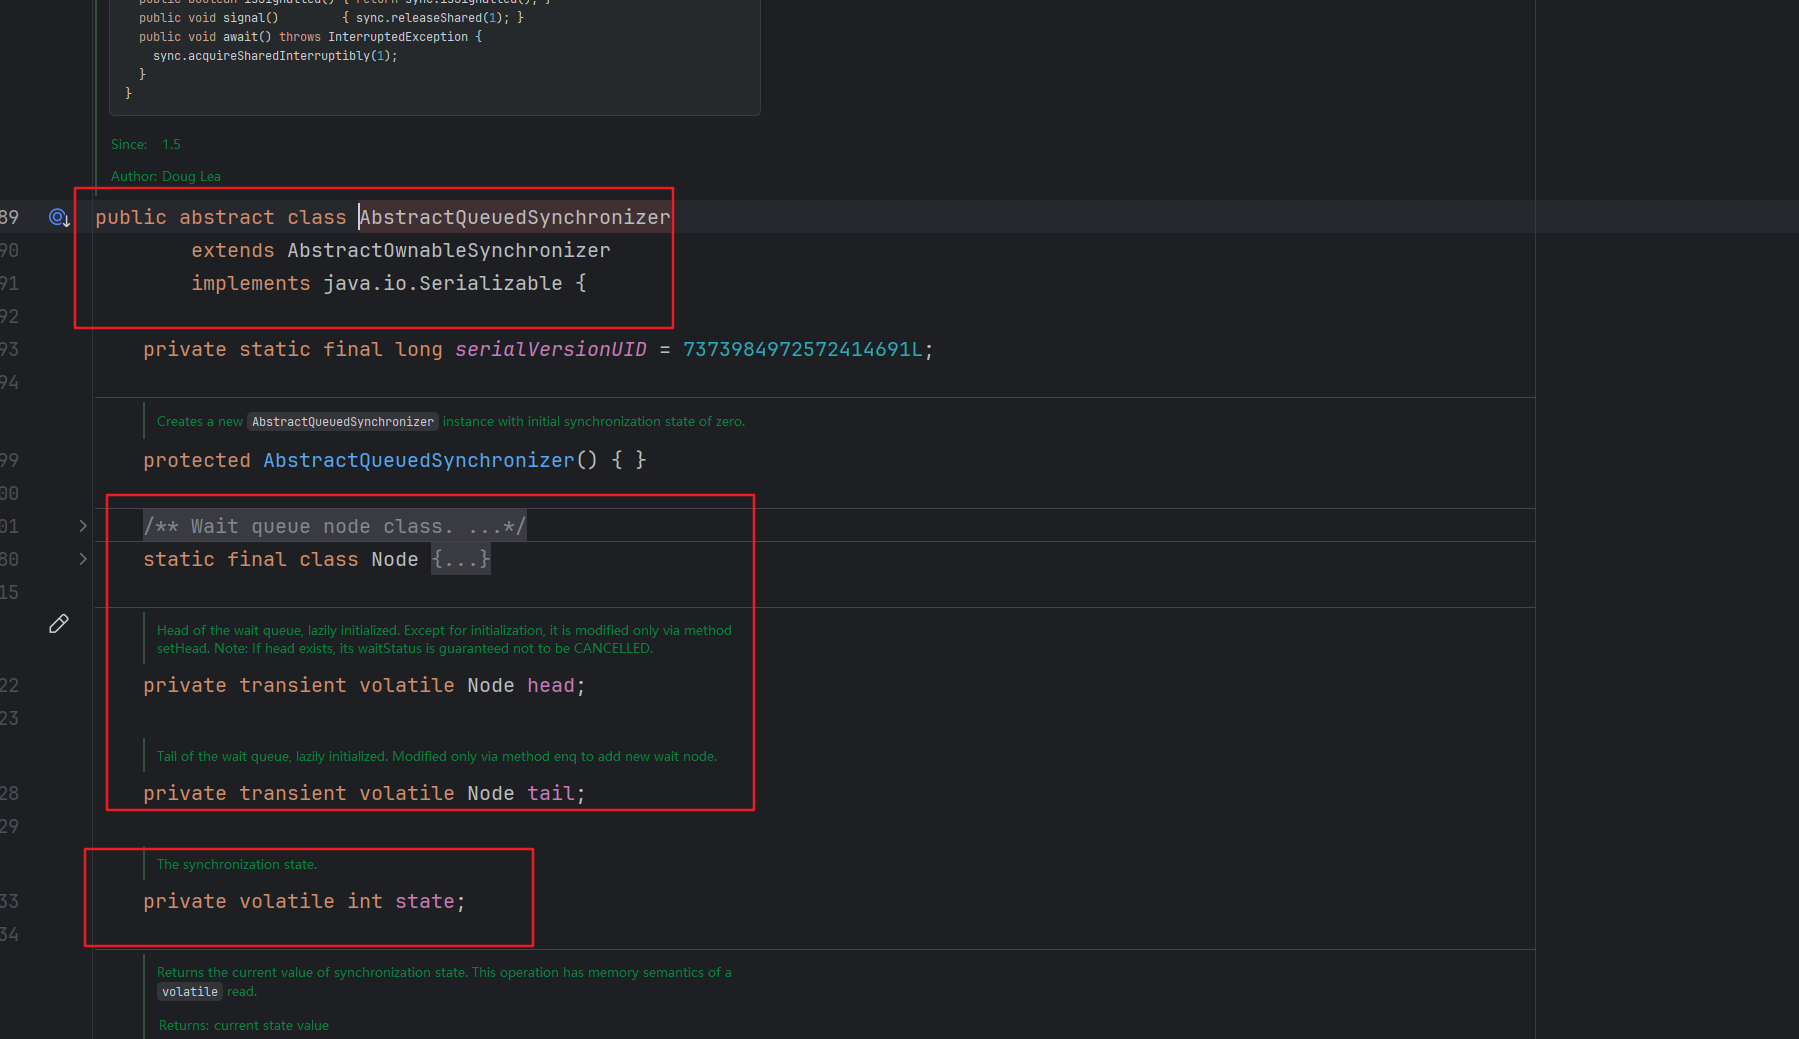Image resolution: width=1799 pixels, height=1039 pixels.
Task: Click the 'head' field name
Action: tap(551, 686)
